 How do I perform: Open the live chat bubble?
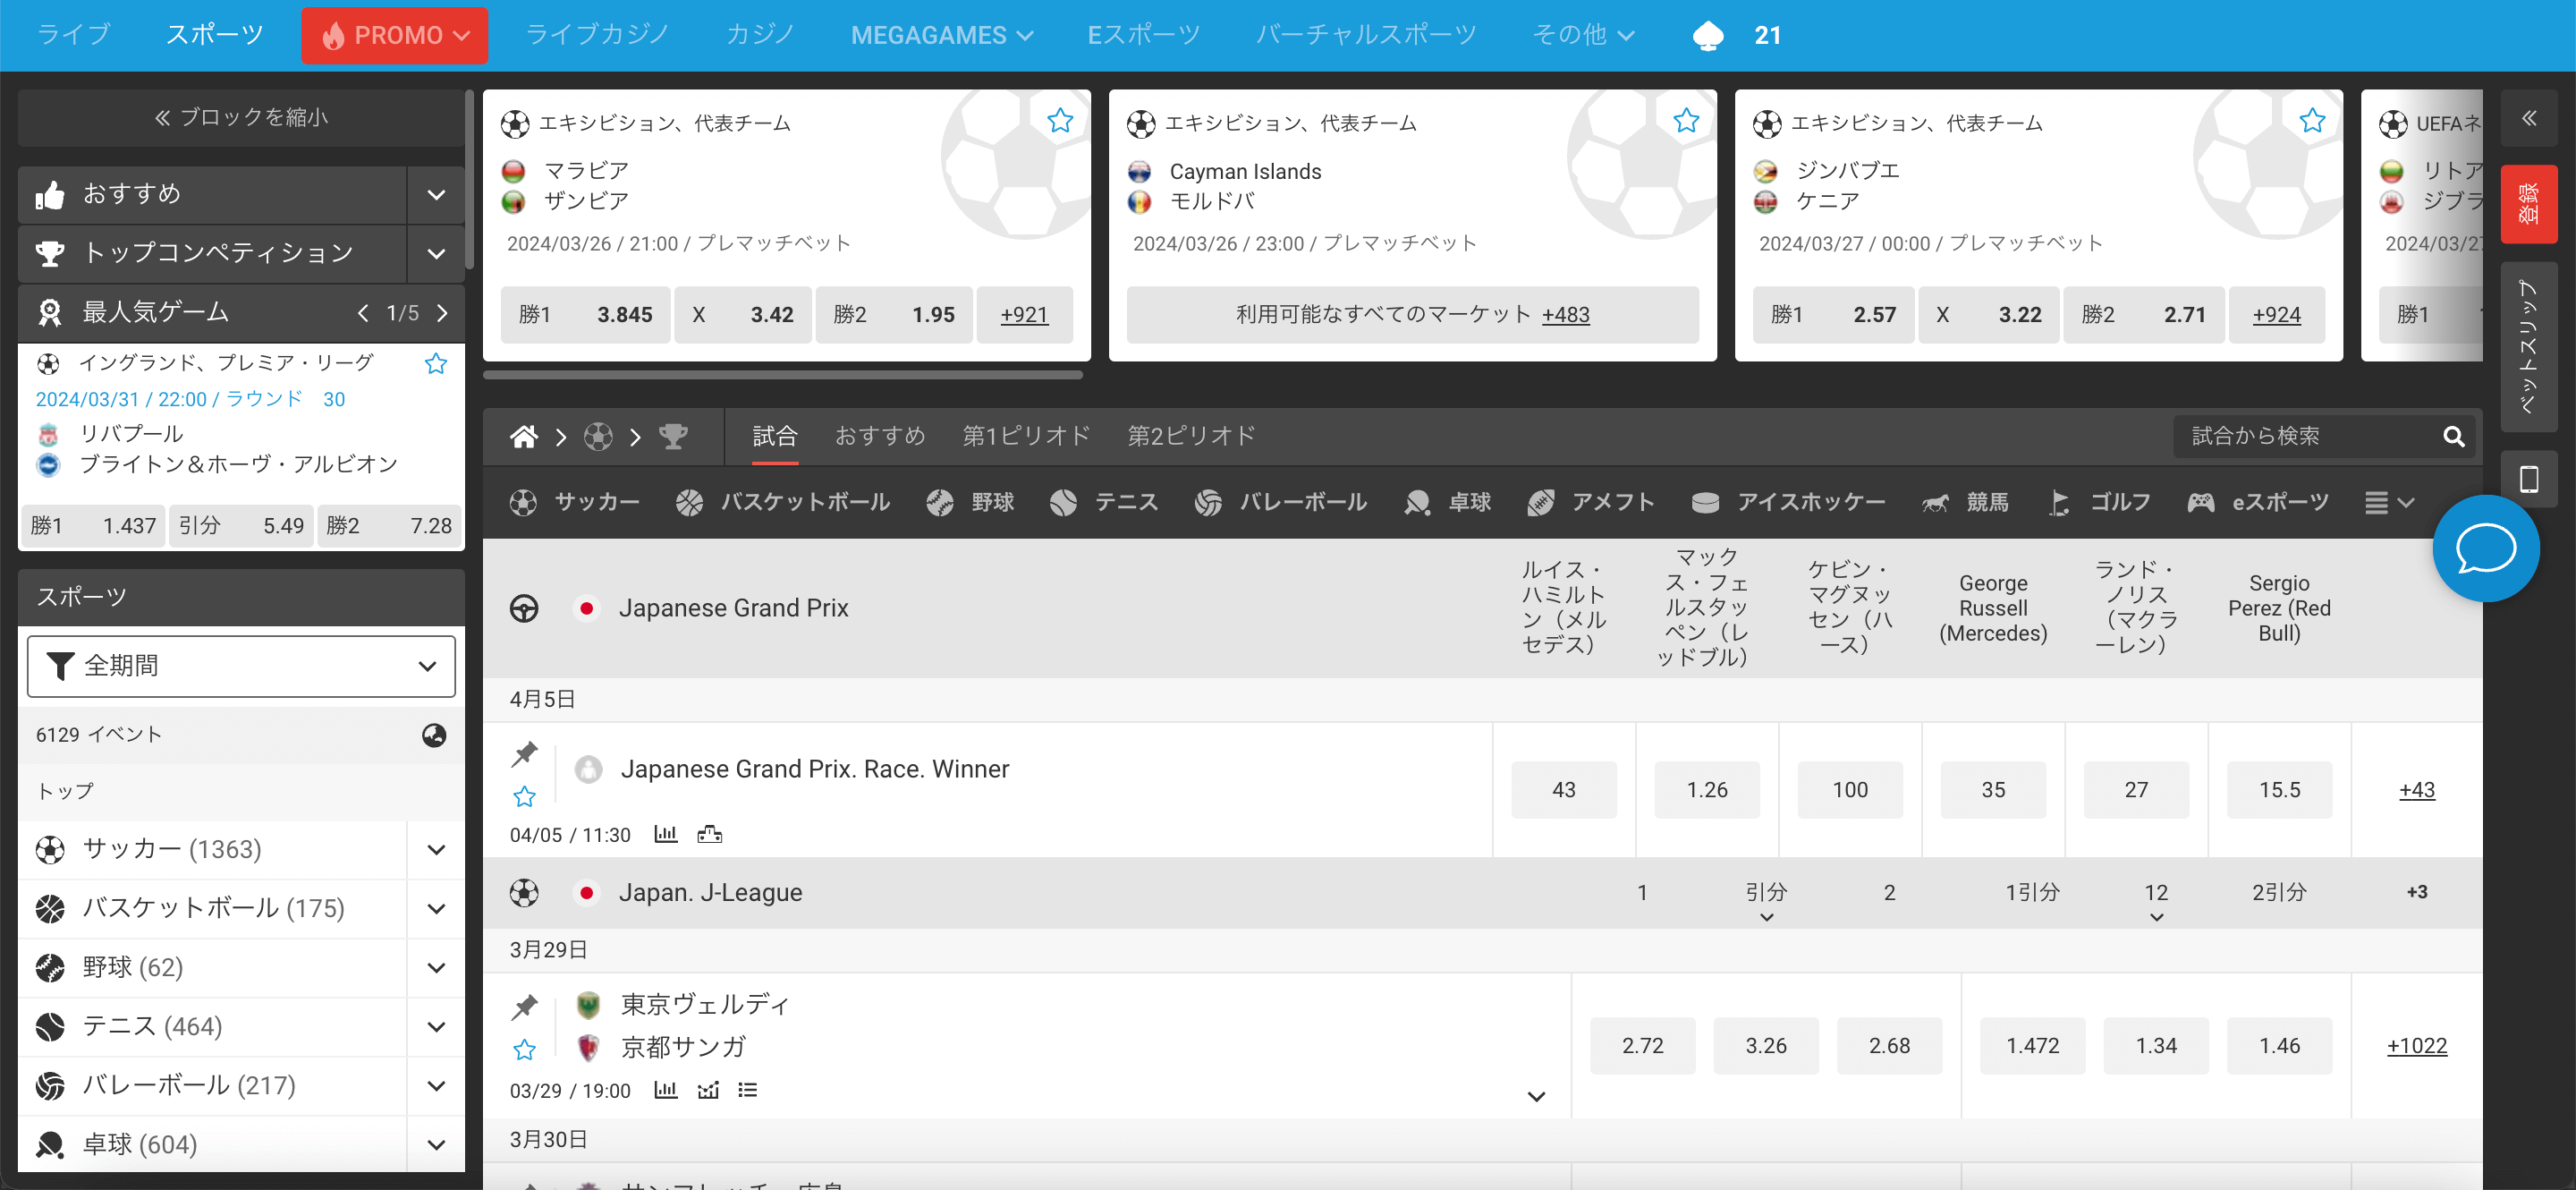coord(2485,548)
